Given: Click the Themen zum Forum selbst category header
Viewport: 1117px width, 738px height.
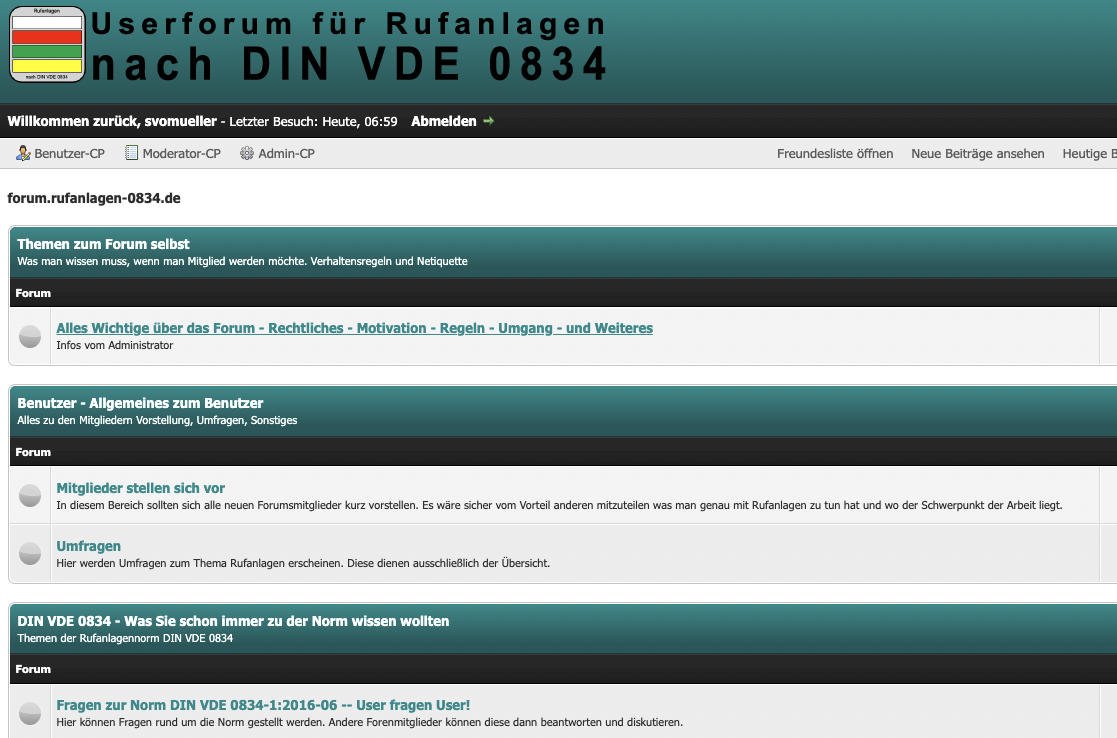Looking at the screenshot, I should coord(103,244).
